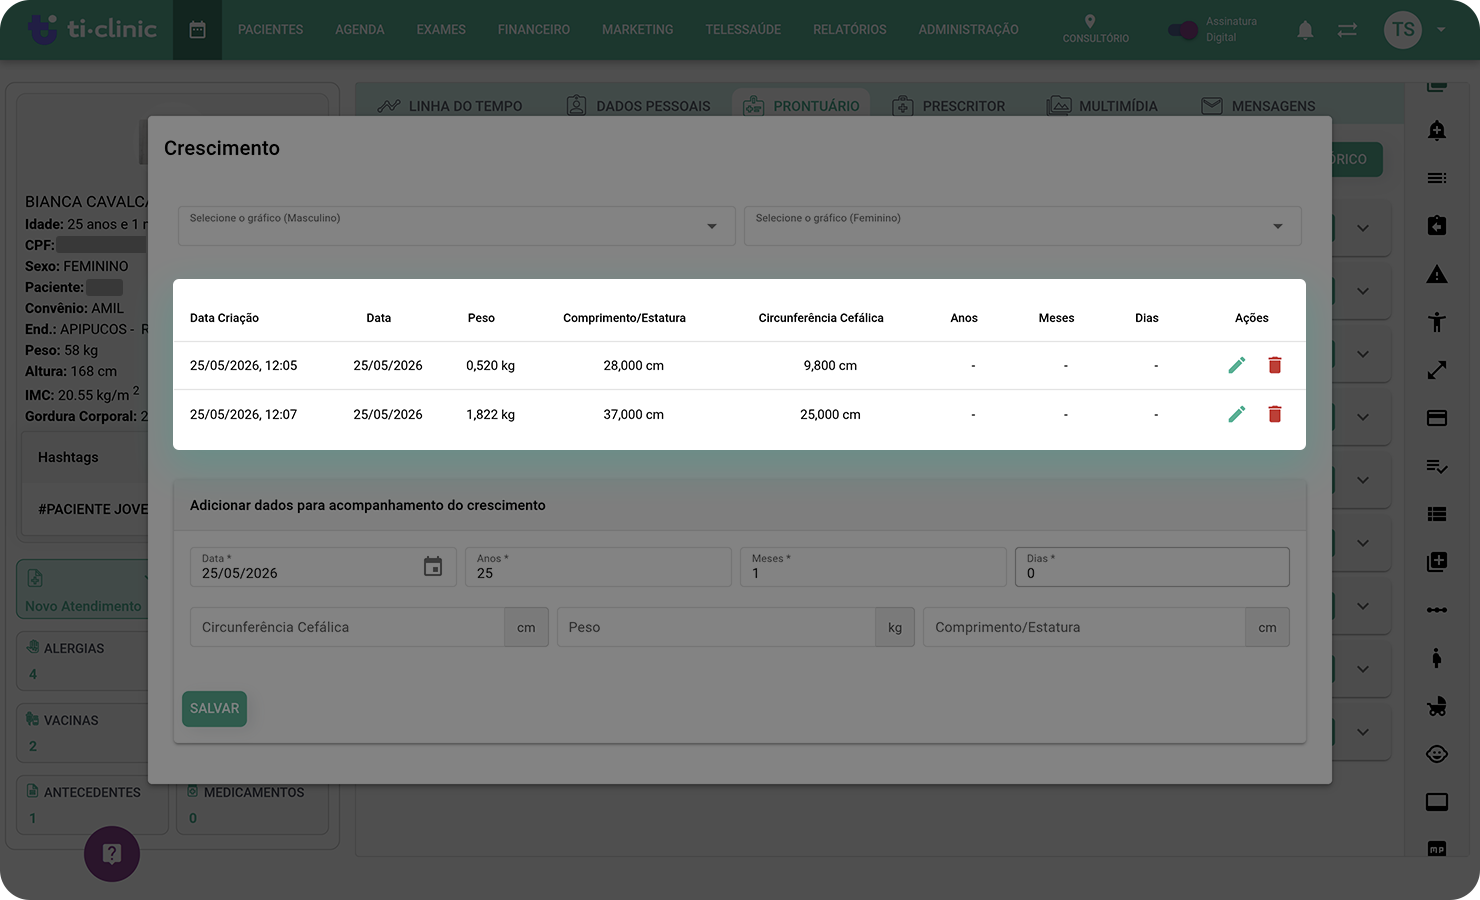
Task: Edit the growth entry created at 12:05
Action: (1237, 365)
